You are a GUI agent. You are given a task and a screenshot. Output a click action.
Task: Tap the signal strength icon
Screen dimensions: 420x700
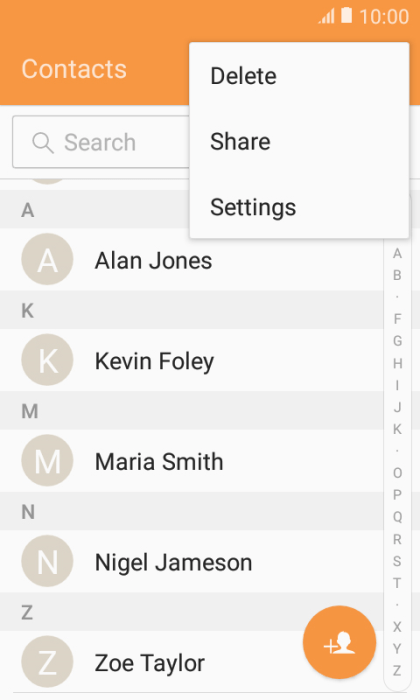point(326,17)
